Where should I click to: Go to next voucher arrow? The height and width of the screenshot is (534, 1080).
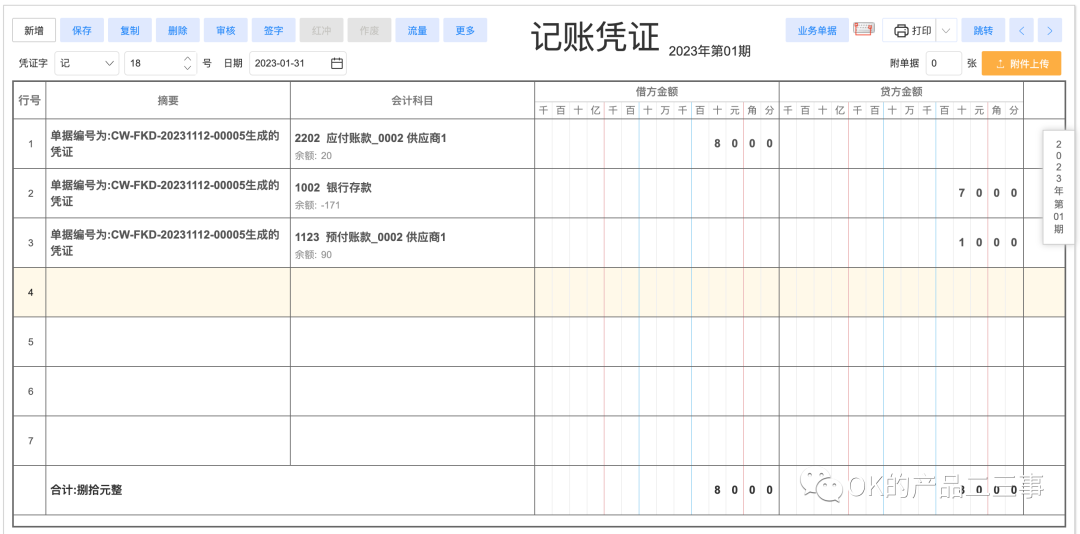[x=1050, y=30]
